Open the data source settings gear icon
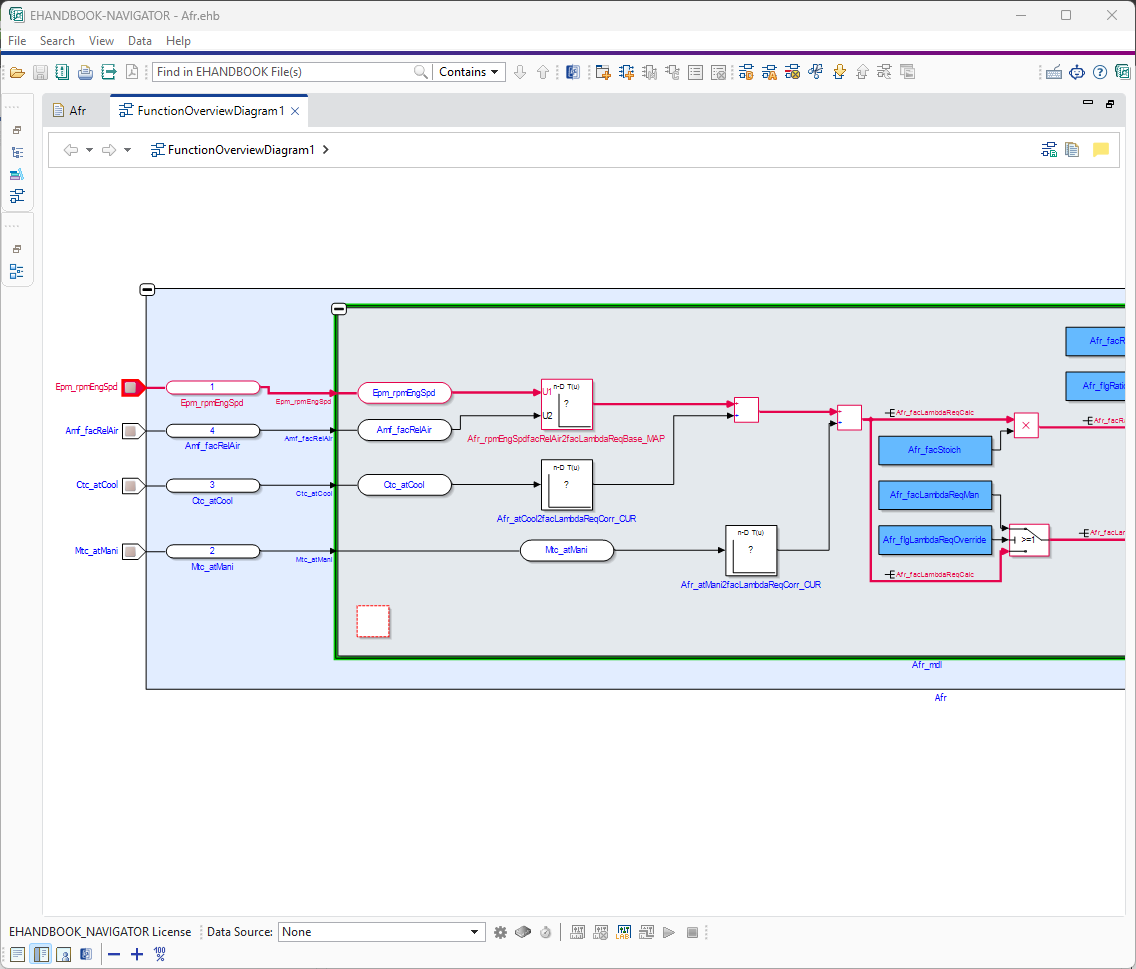The image size is (1136, 969). (x=501, y=933)
